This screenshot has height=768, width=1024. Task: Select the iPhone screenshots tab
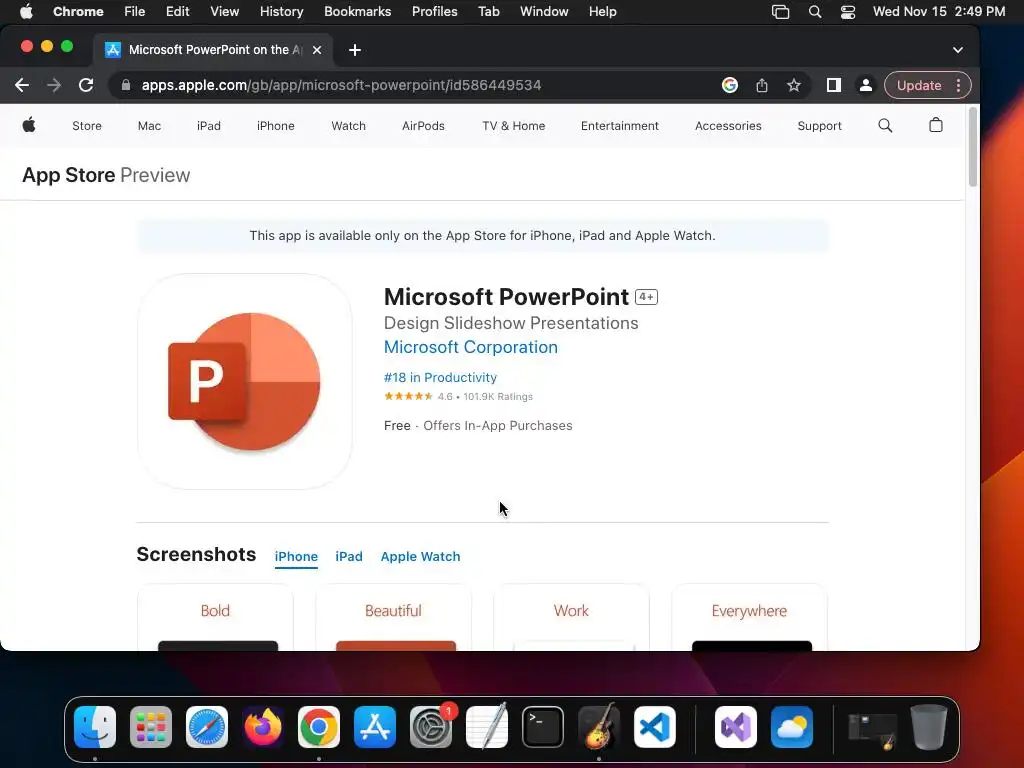296,556
